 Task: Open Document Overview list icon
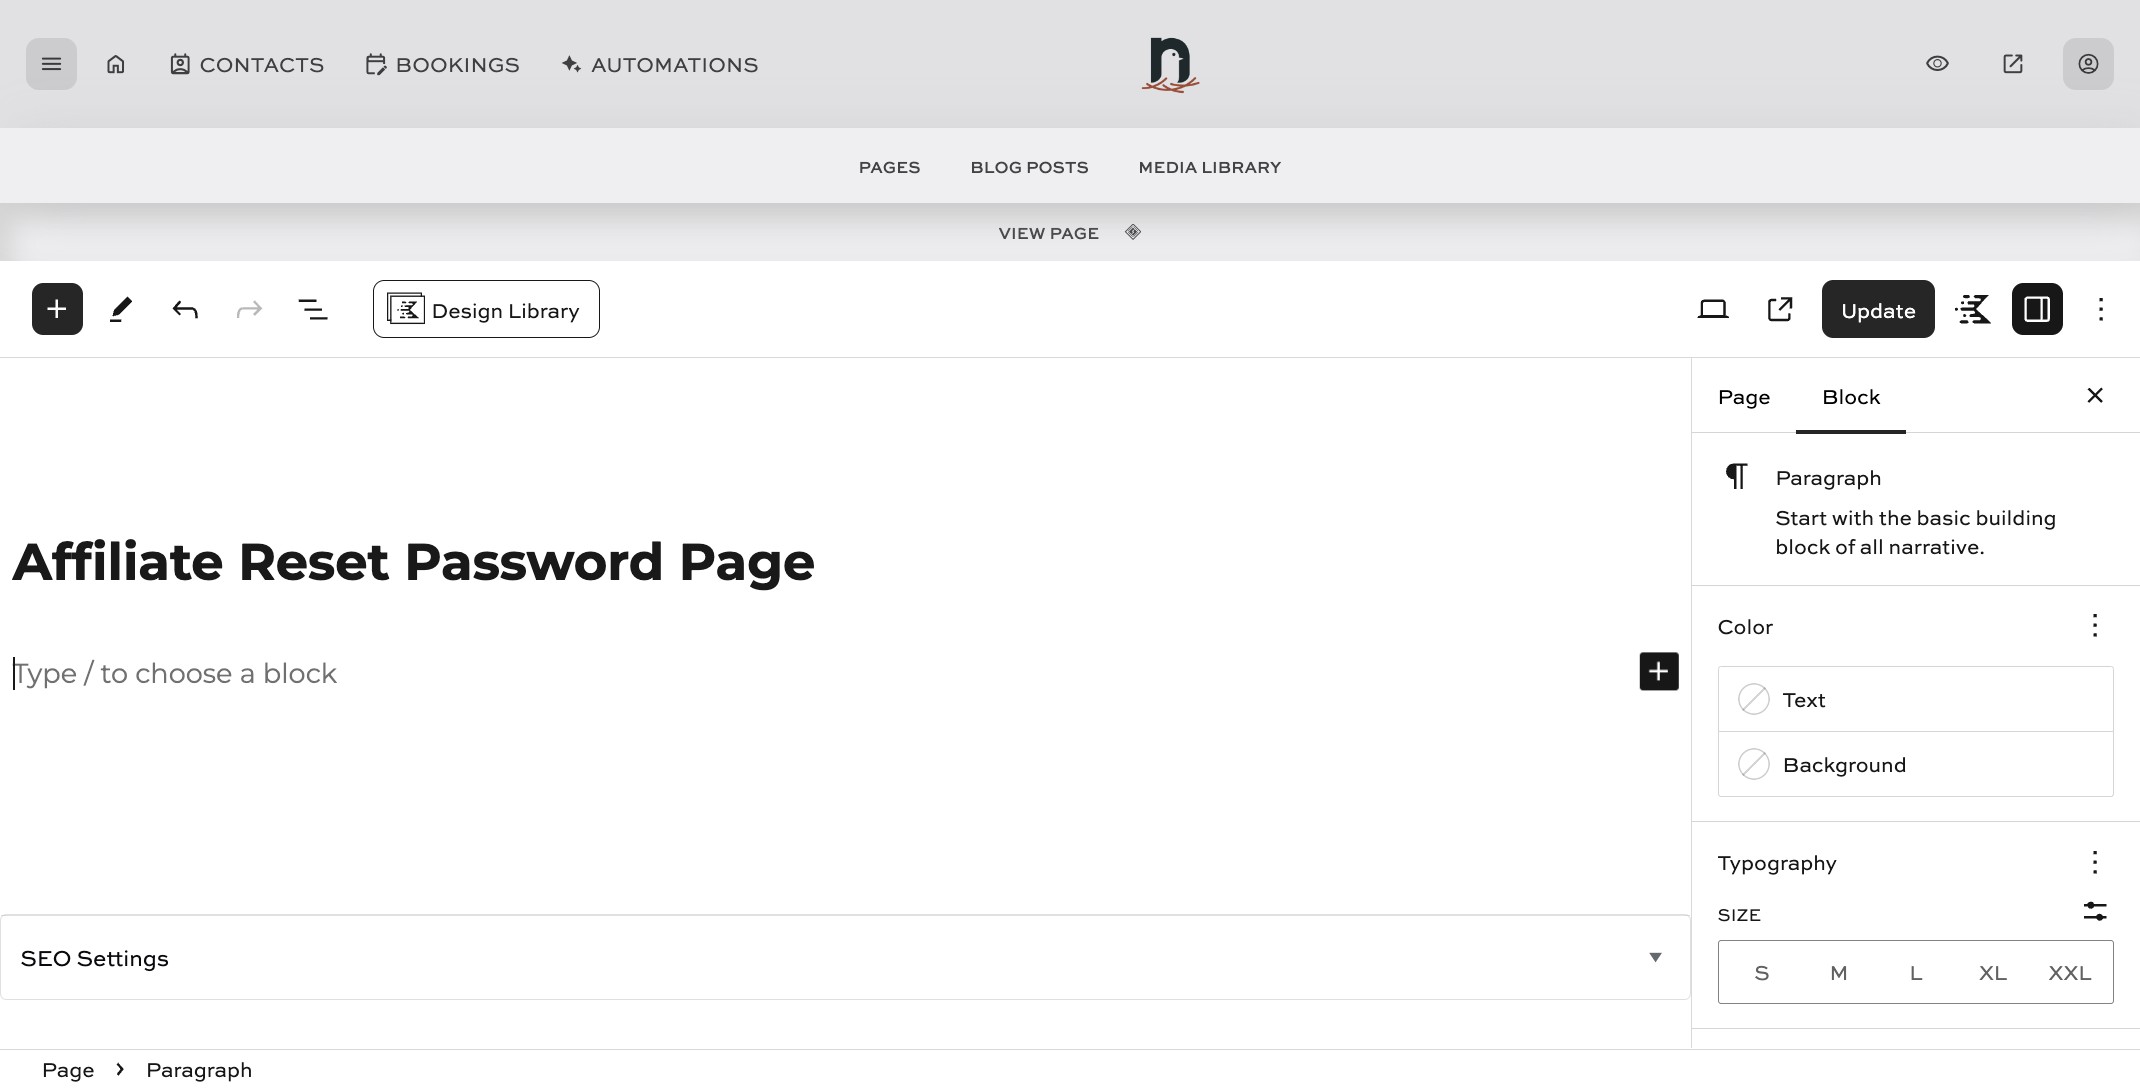[x=313, y=309]
